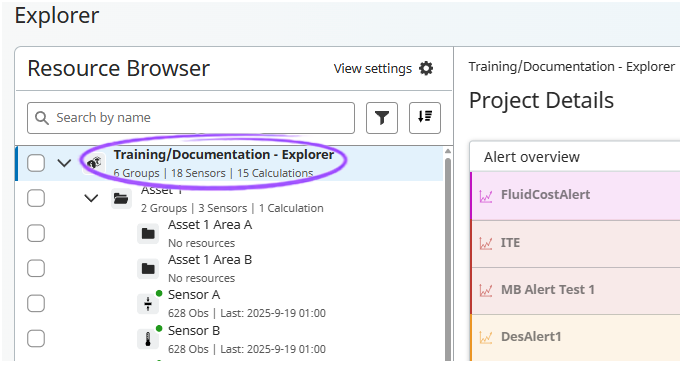Check the Asset 1 Area A checkbox
Screen dimensions: 685x367
[36, 233]
